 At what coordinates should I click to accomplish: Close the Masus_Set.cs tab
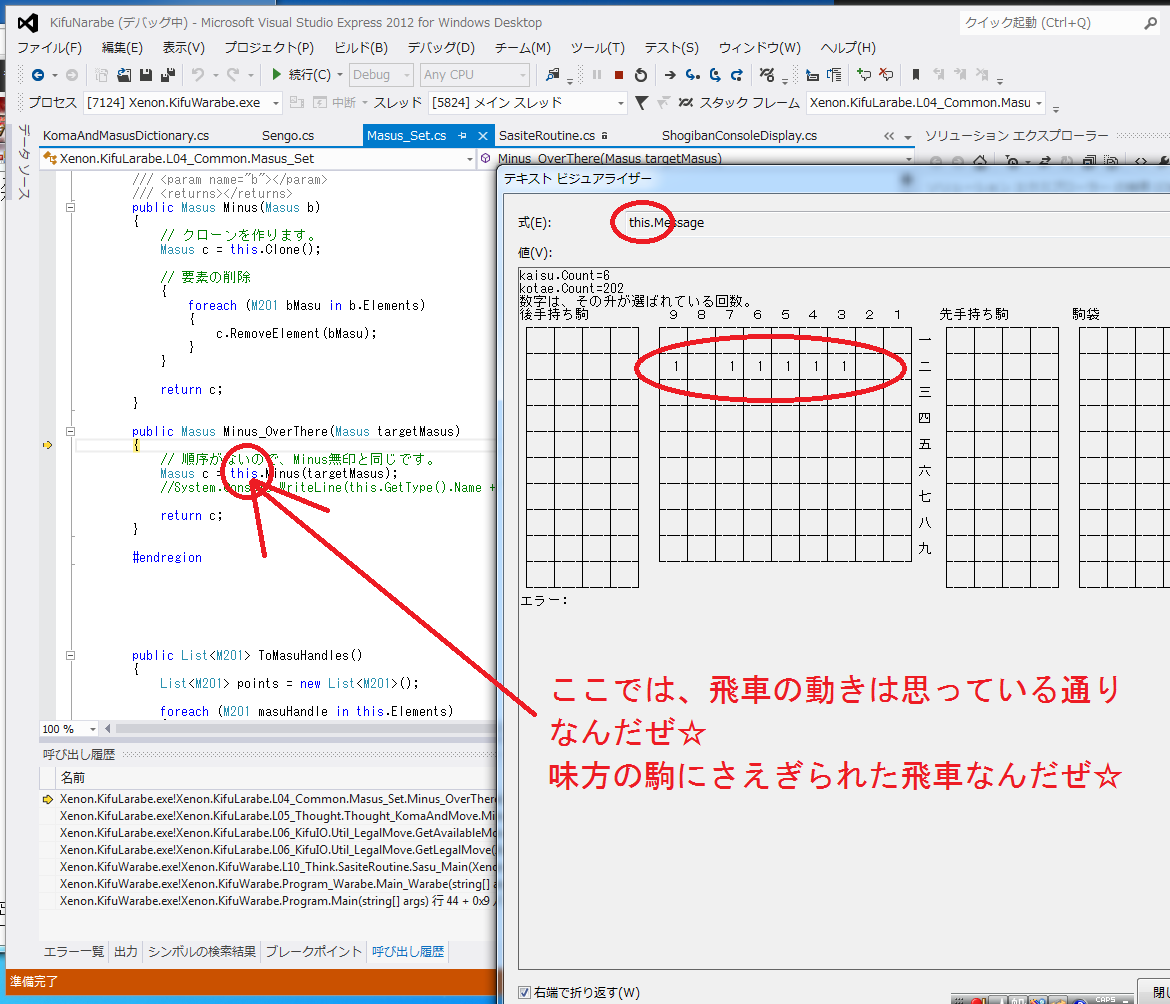483,136
